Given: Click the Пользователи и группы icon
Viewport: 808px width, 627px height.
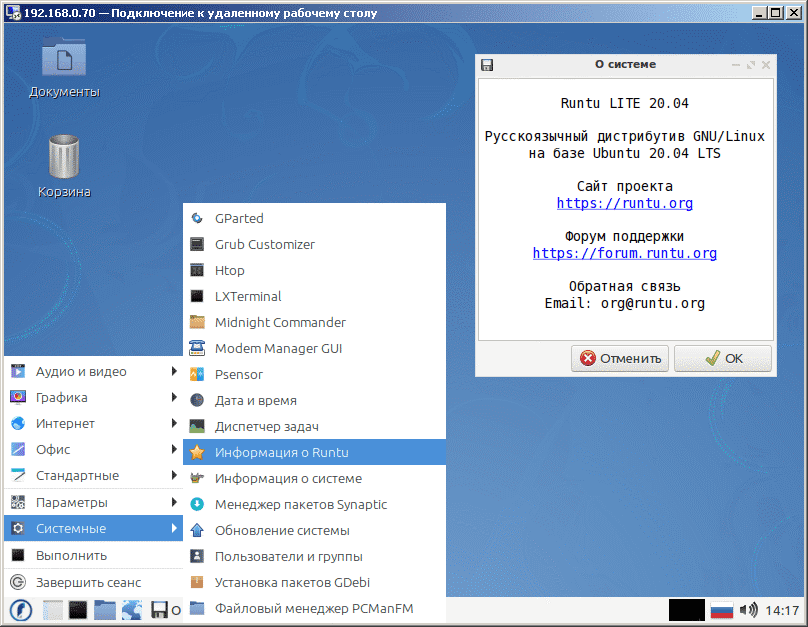Looking at the screenshot, I should pos(197,556).
